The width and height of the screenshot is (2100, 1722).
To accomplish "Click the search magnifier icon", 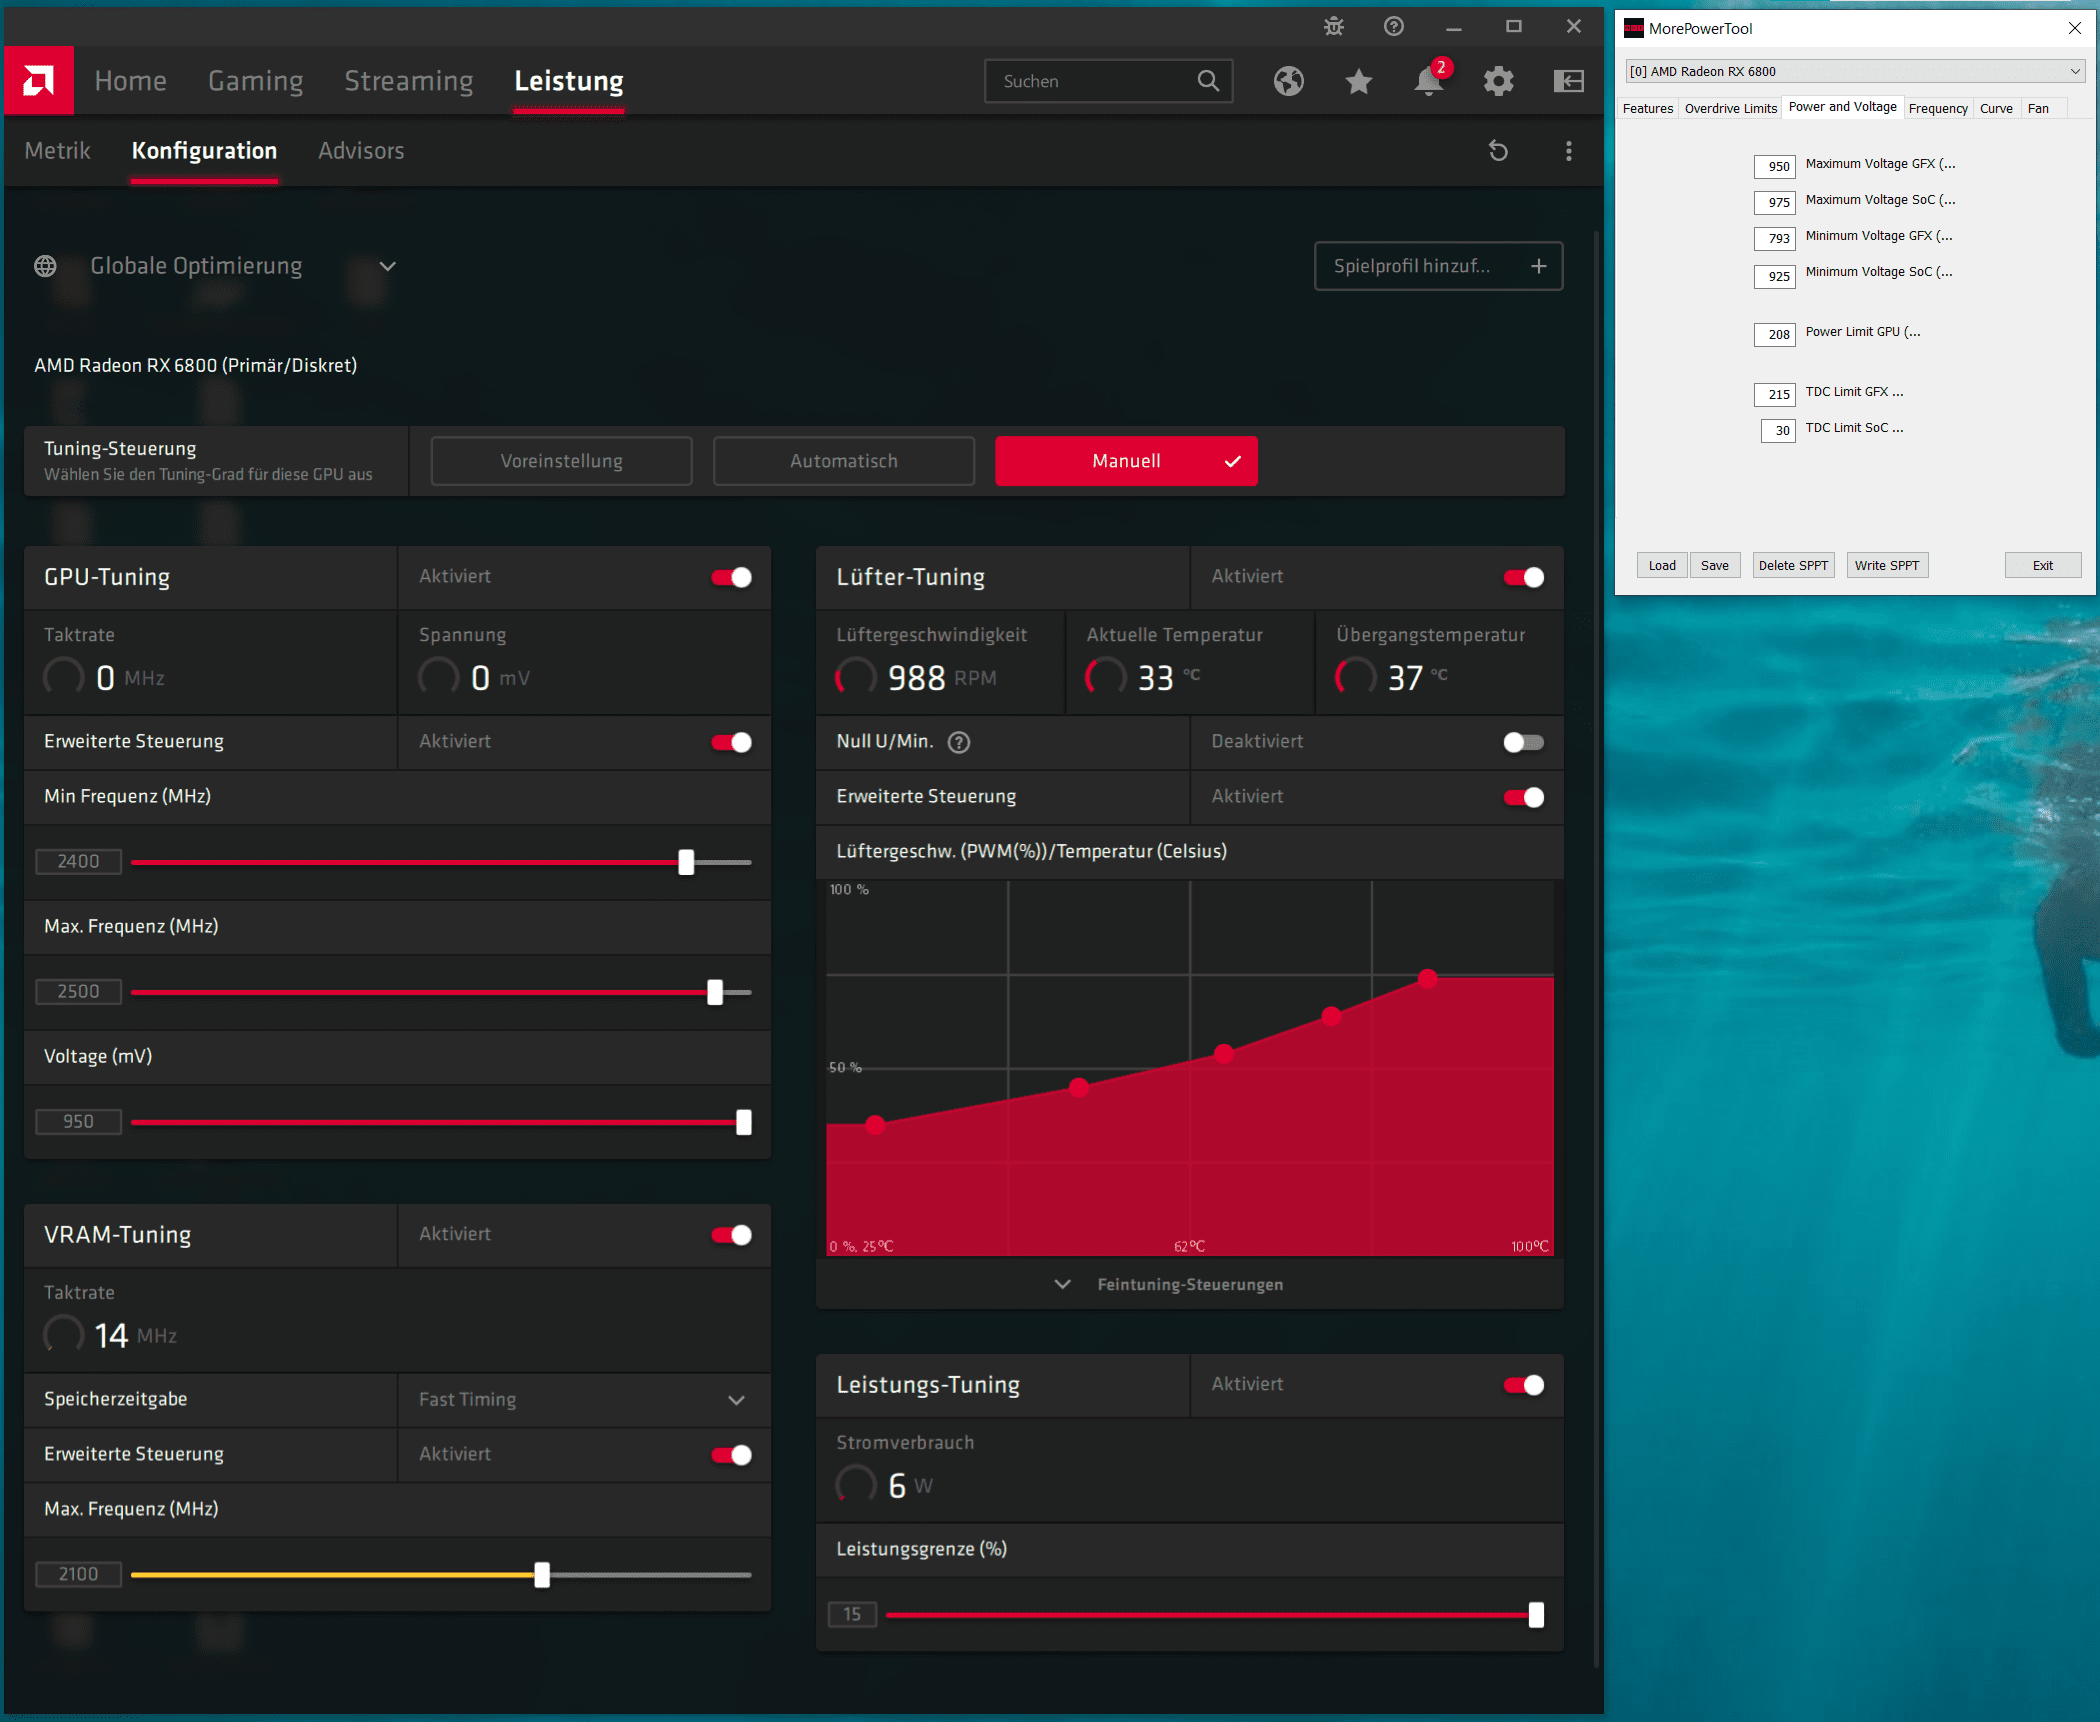I will [1208, 81].
